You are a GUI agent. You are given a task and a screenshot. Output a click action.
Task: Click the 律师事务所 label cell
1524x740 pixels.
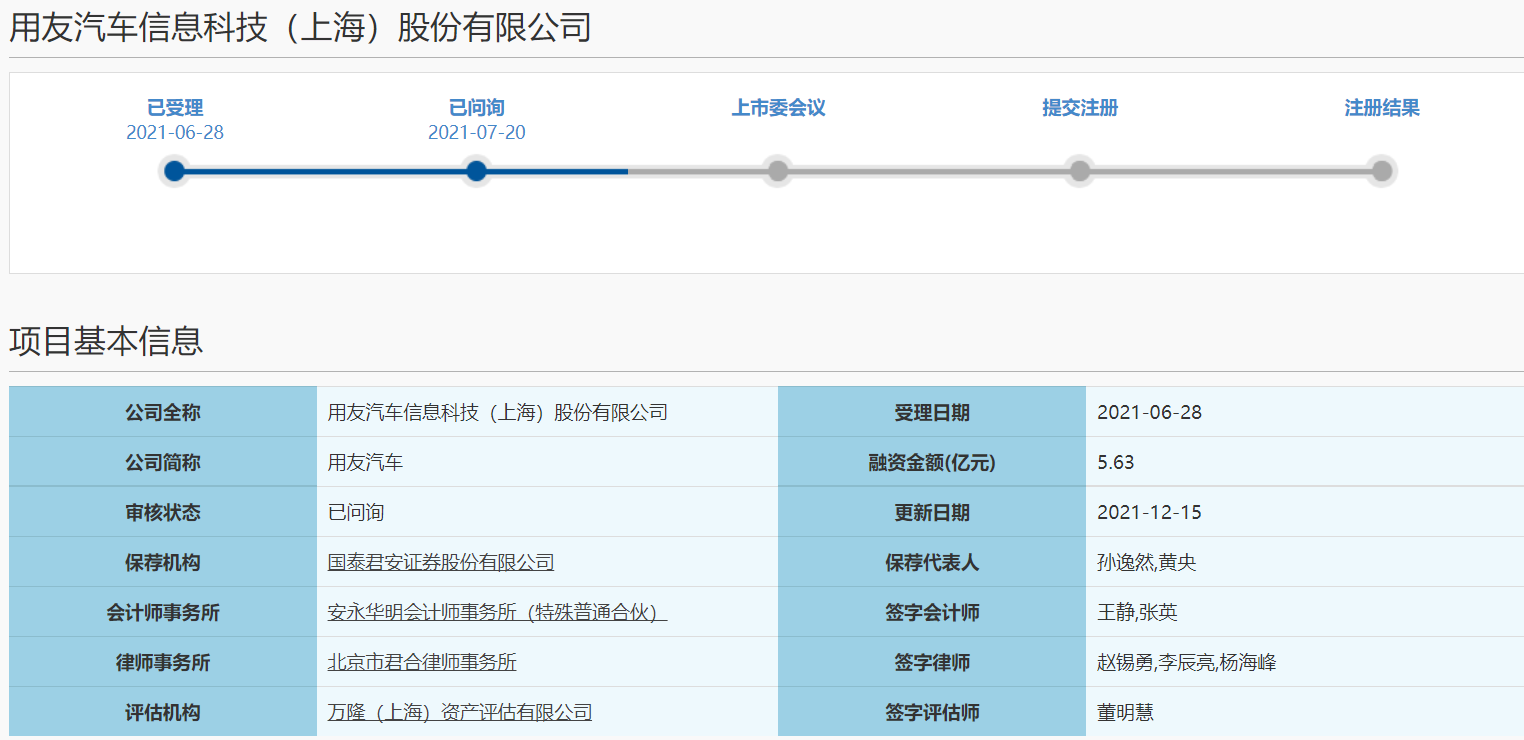pyautogui.click(x=163, y=662)
